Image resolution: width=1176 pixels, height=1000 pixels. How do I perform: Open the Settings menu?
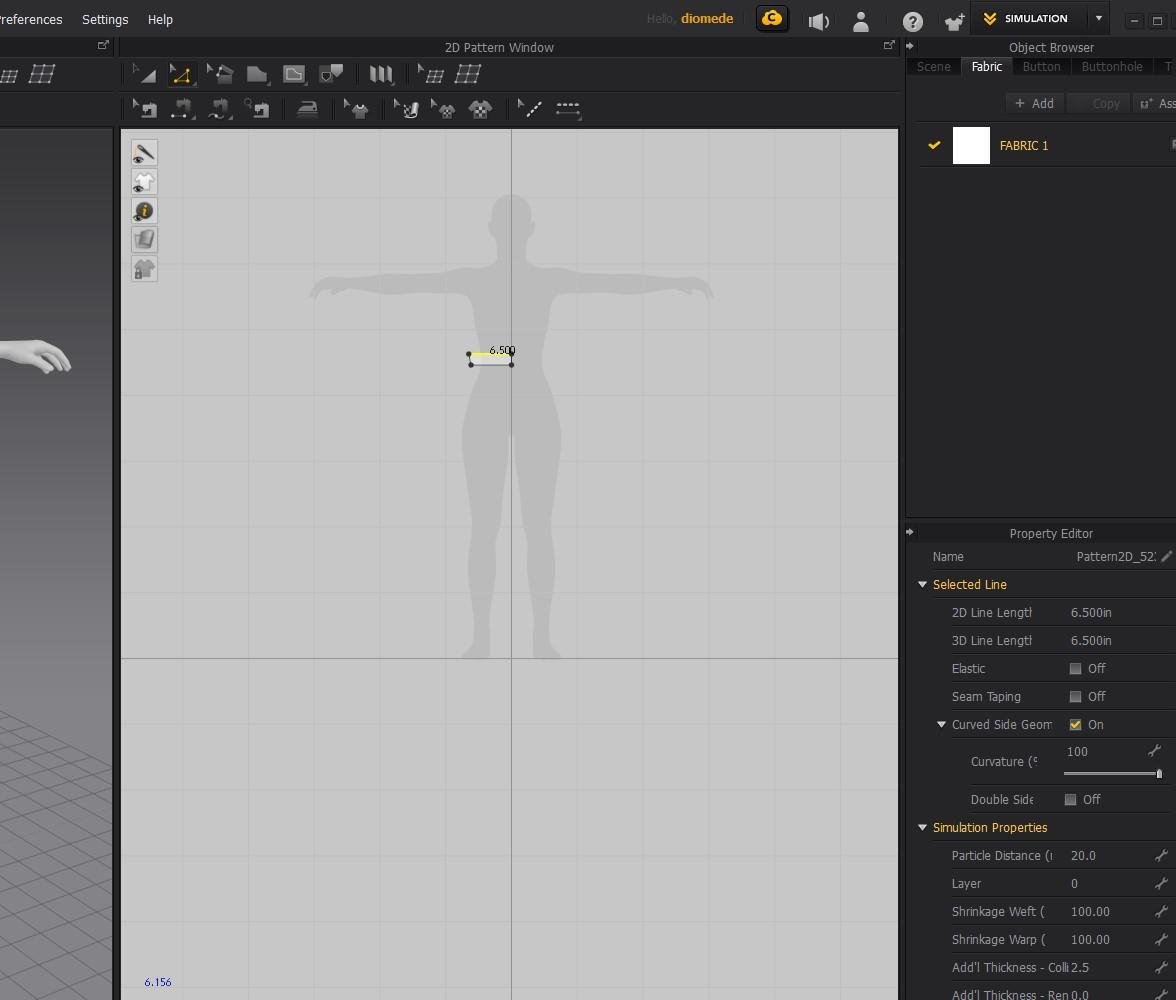click(x=105, y=19)
